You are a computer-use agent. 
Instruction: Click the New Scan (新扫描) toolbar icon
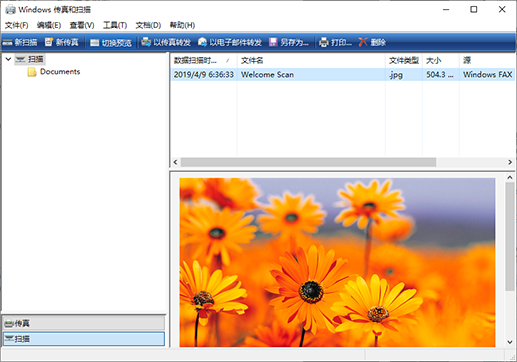click(7, 42)
